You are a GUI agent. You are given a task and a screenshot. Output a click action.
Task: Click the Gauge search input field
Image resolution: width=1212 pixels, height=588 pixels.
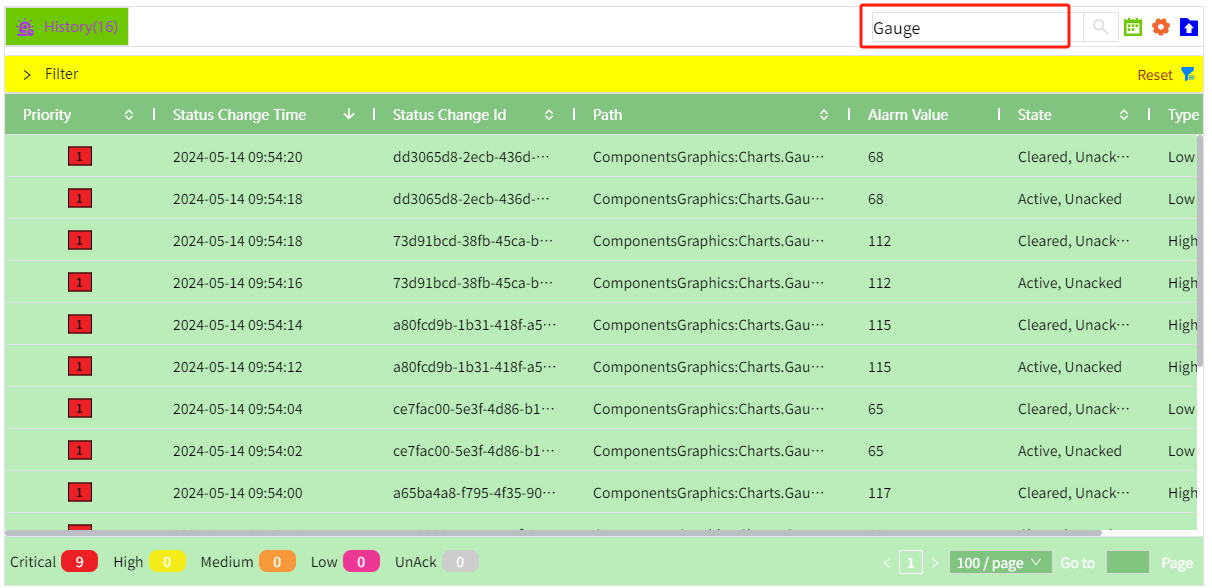pyautogui.click(x=965, y=28)
